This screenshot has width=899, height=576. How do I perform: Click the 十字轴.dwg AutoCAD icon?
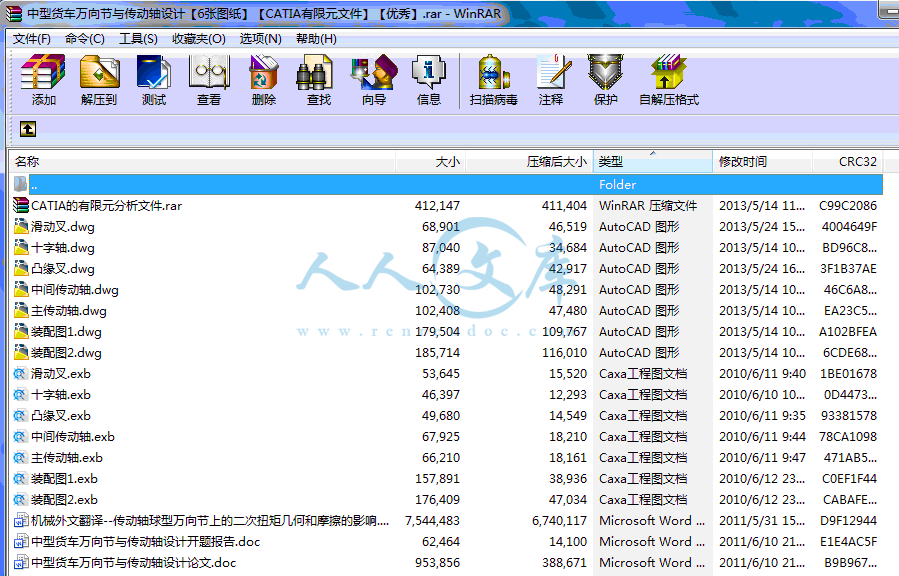click(x=21, y=248)
